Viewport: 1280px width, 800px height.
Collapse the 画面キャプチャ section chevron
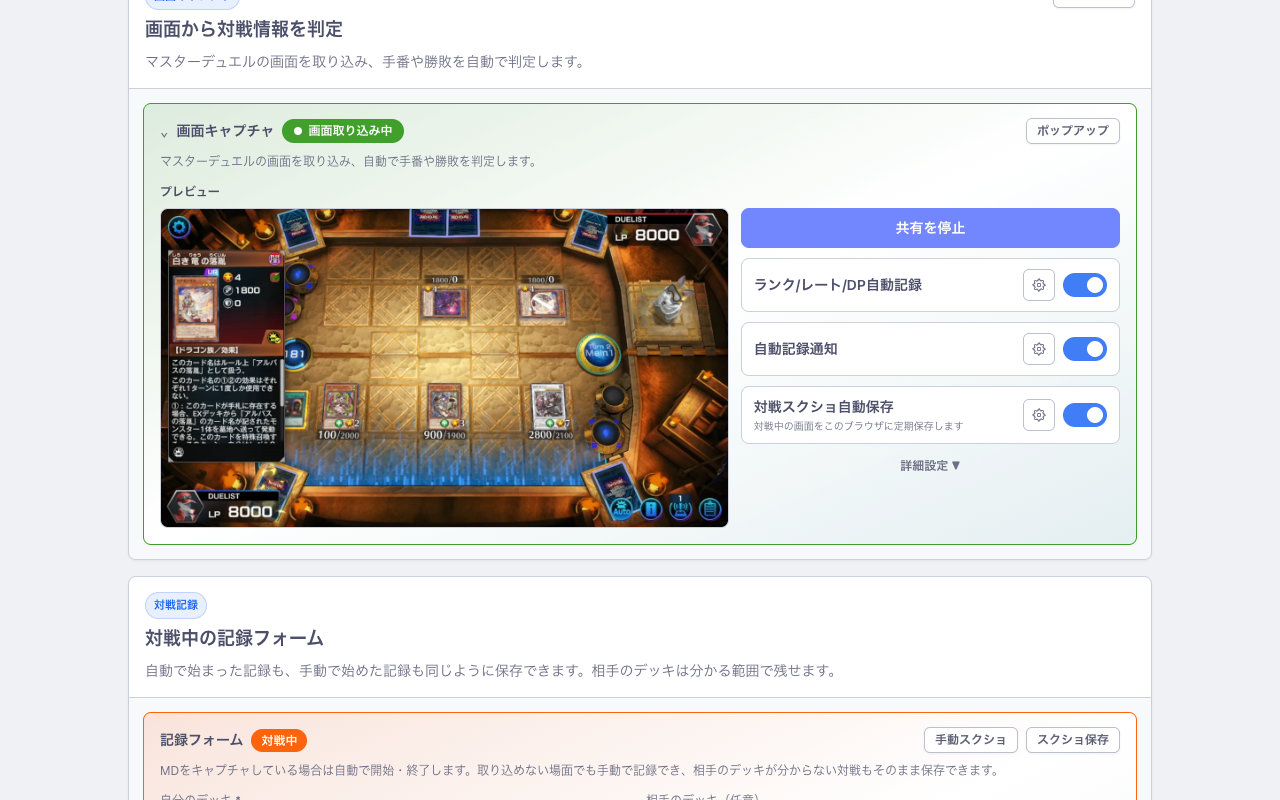pyautogui.click(x=164, y=132)
